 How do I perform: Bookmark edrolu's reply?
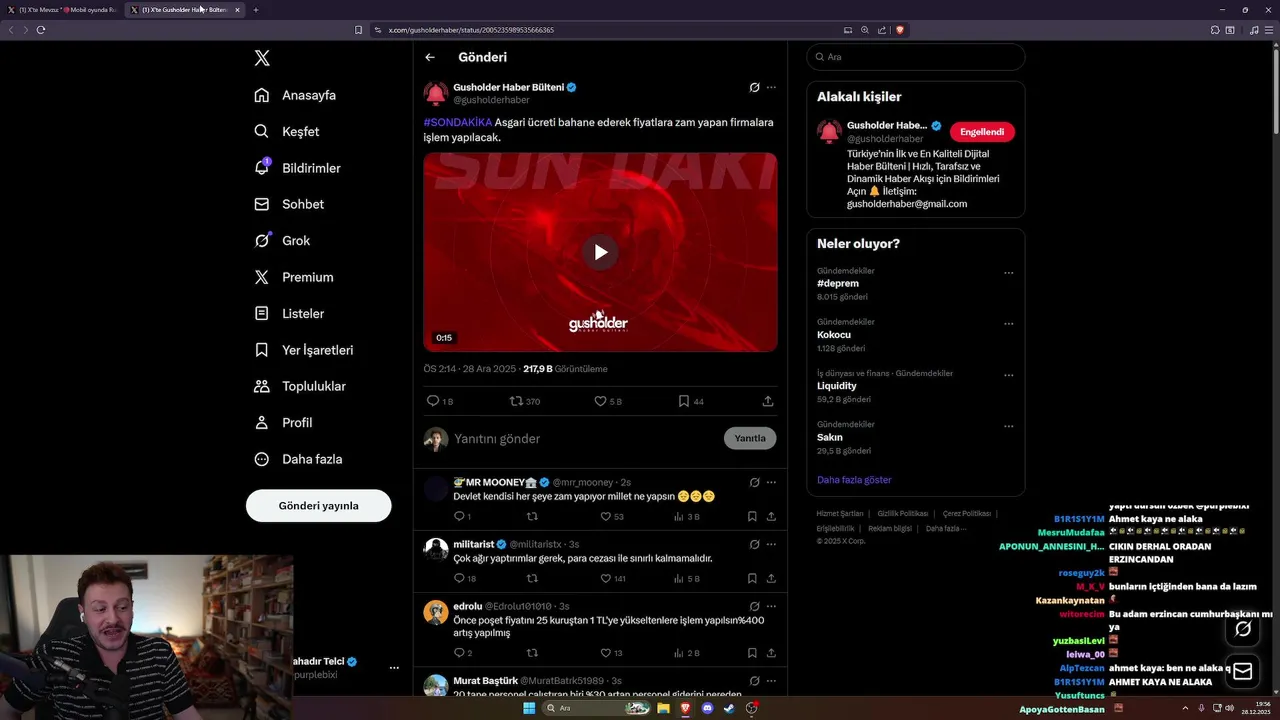752,653
